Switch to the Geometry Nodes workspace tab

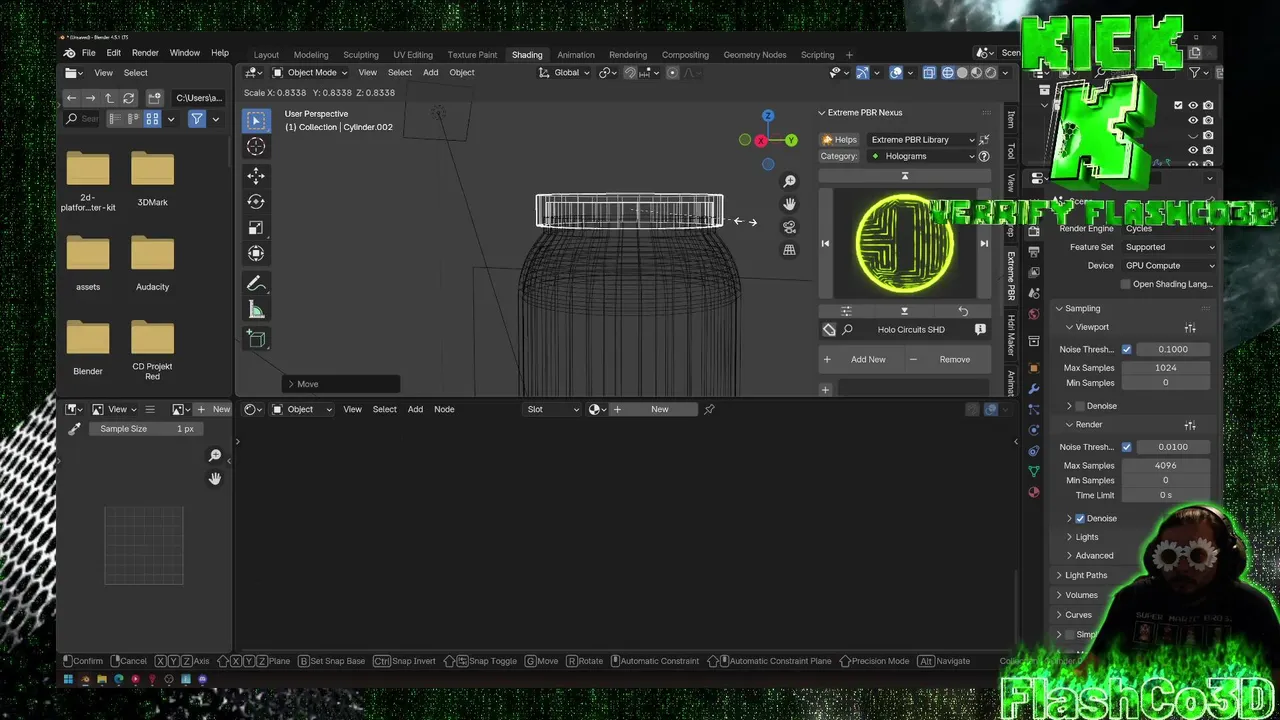755,55
